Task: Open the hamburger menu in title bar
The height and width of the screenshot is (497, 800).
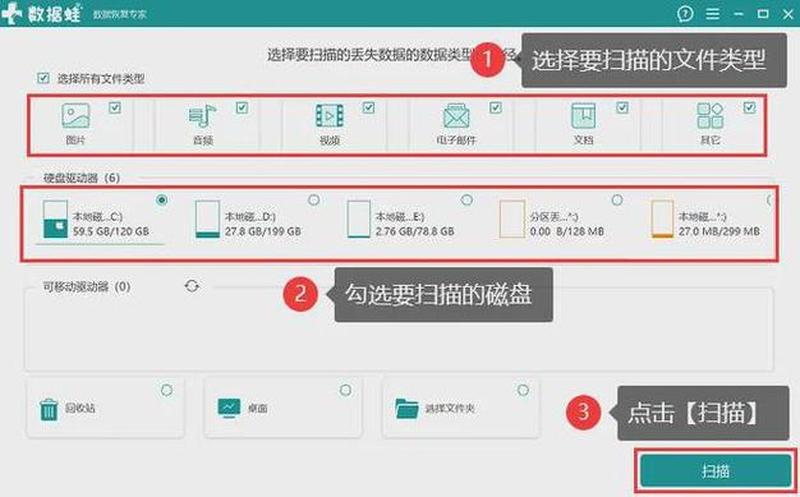Action: point(713,14)
